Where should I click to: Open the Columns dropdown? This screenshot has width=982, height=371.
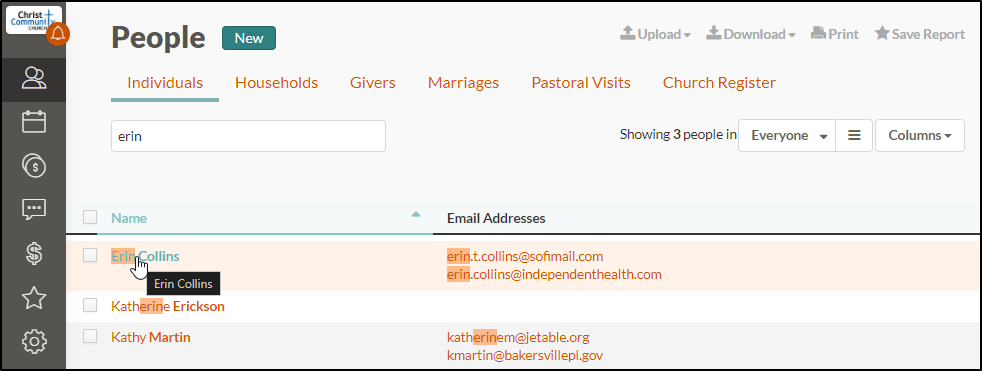[919, 135]
